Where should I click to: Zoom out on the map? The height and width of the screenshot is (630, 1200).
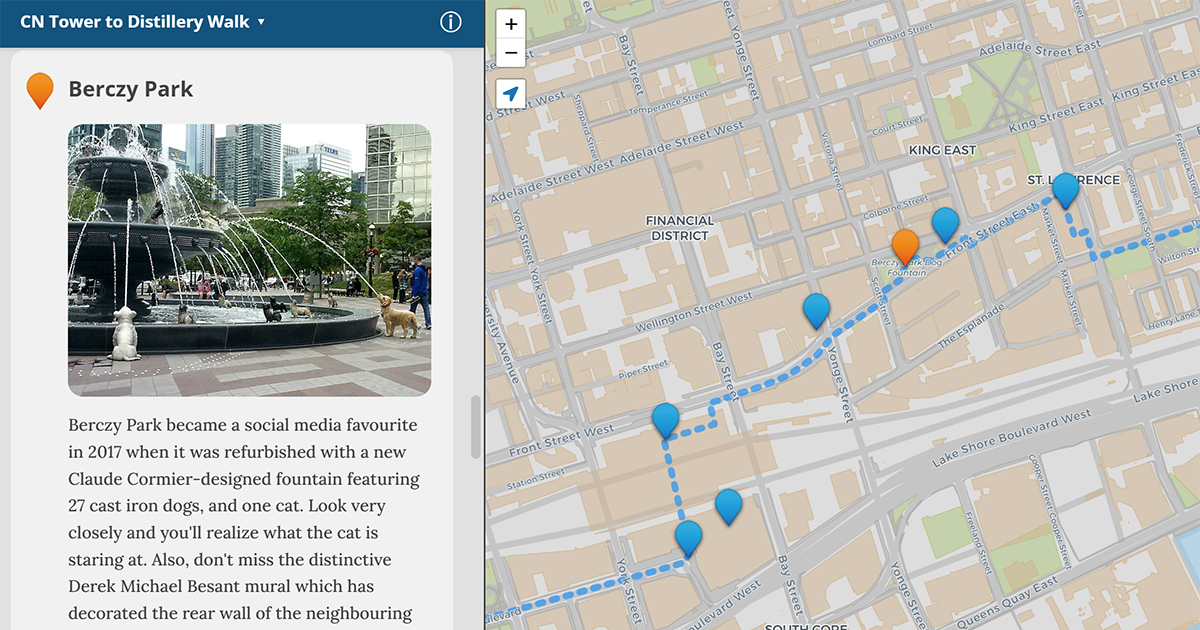coord(511,53)
